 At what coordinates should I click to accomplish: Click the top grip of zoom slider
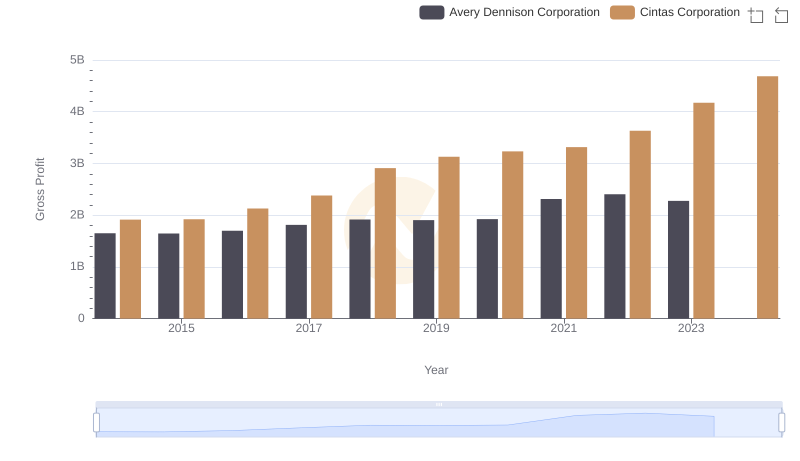(439, 404)
